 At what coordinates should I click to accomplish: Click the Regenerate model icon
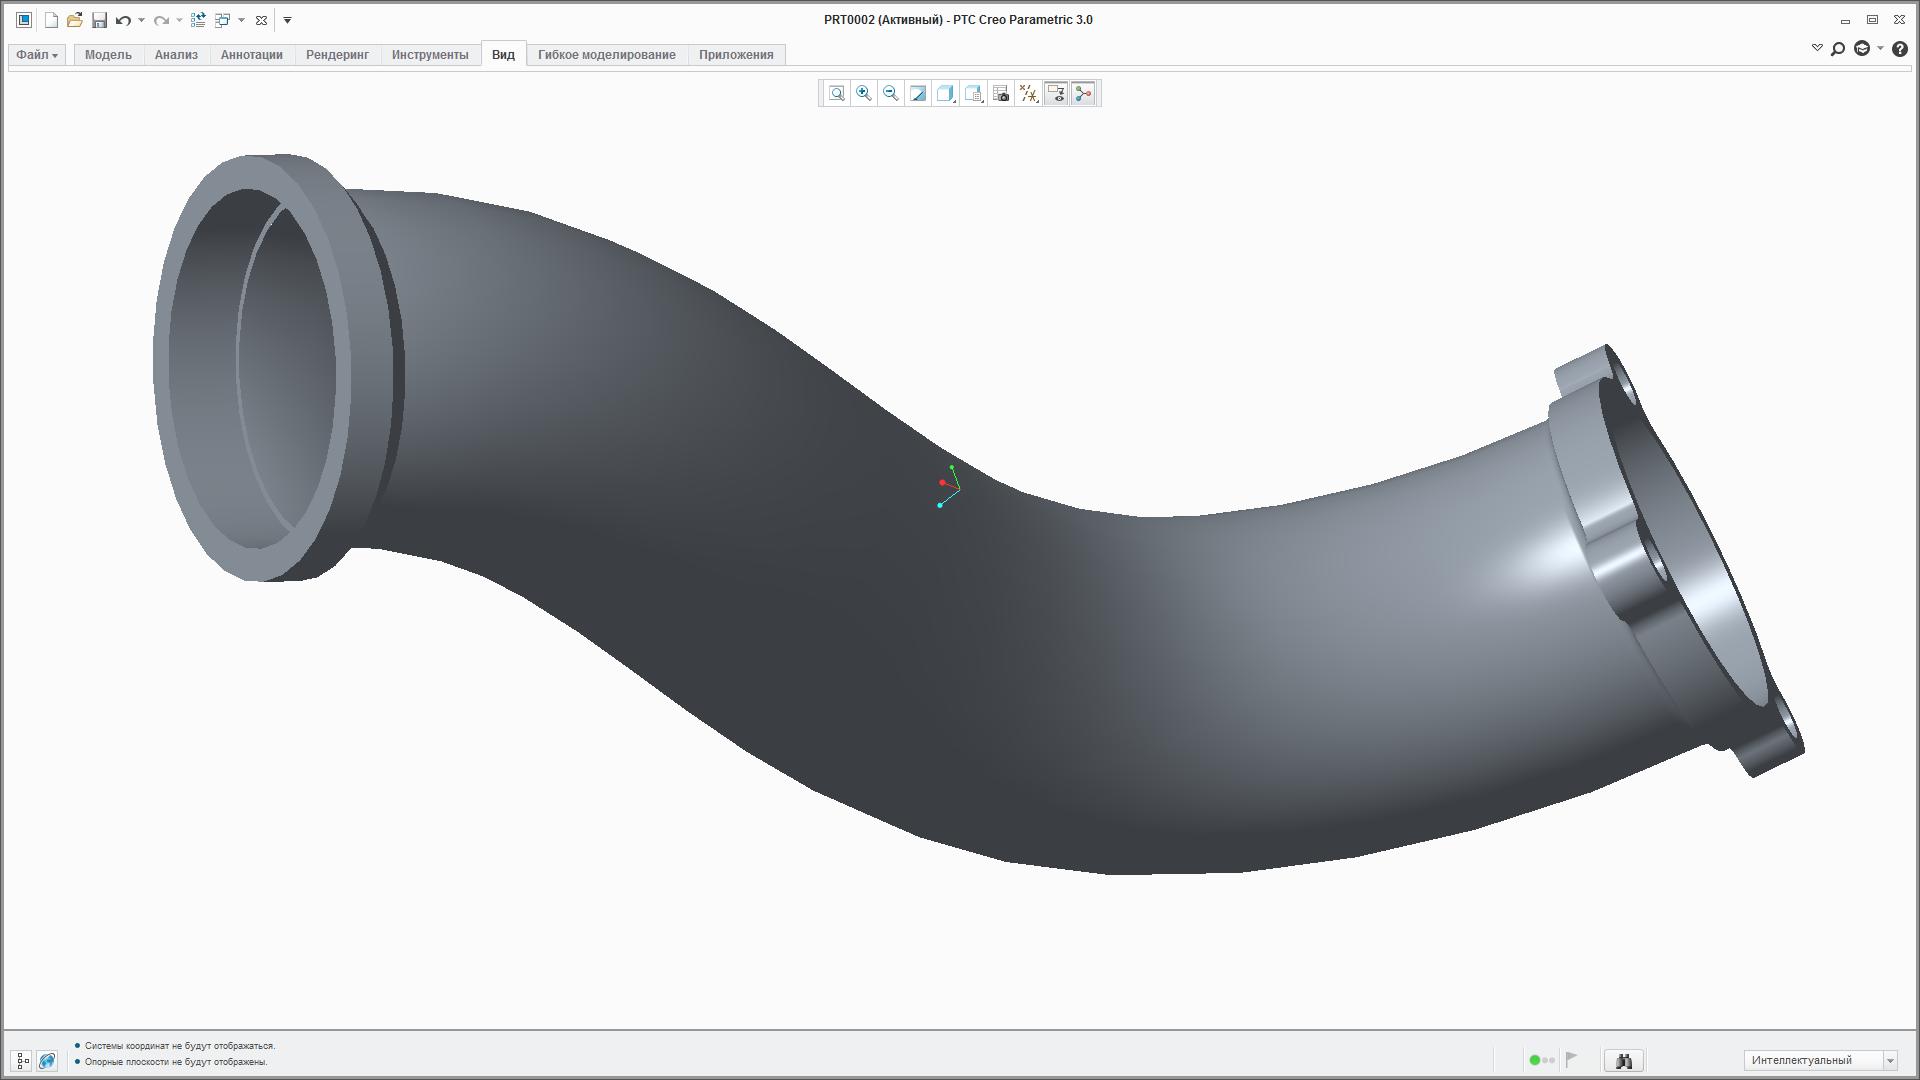click(x=198, y=20)
